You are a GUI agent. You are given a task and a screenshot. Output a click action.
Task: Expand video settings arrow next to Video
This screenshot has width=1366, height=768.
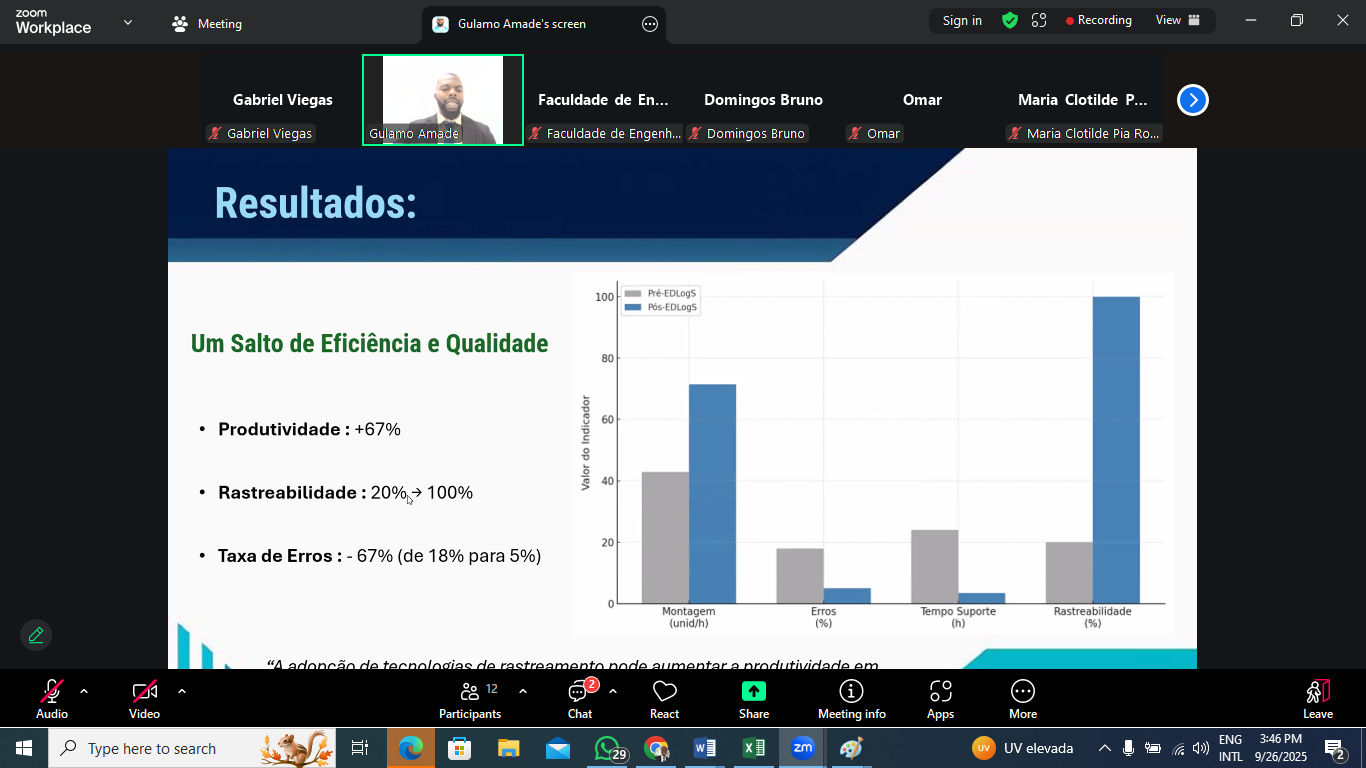[182, 691]
